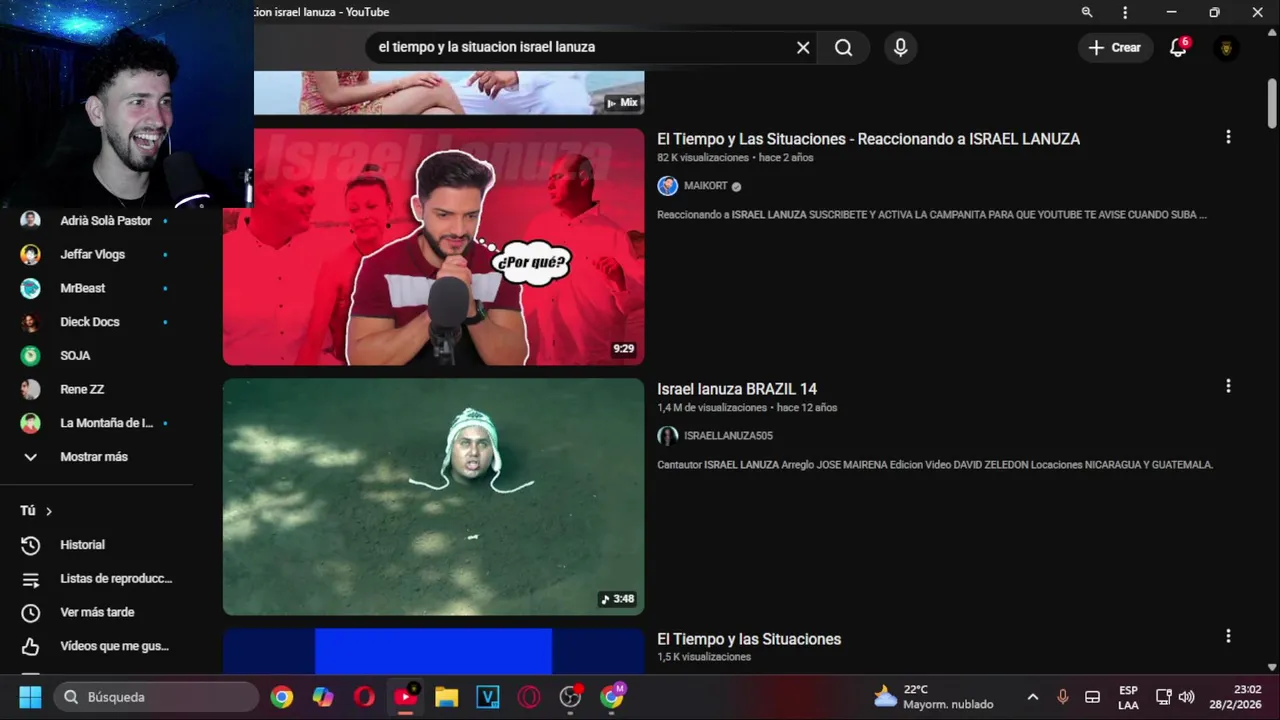Open options menu for El Tiempo y las Situaciones 1,5 K video

(1228, 636)
